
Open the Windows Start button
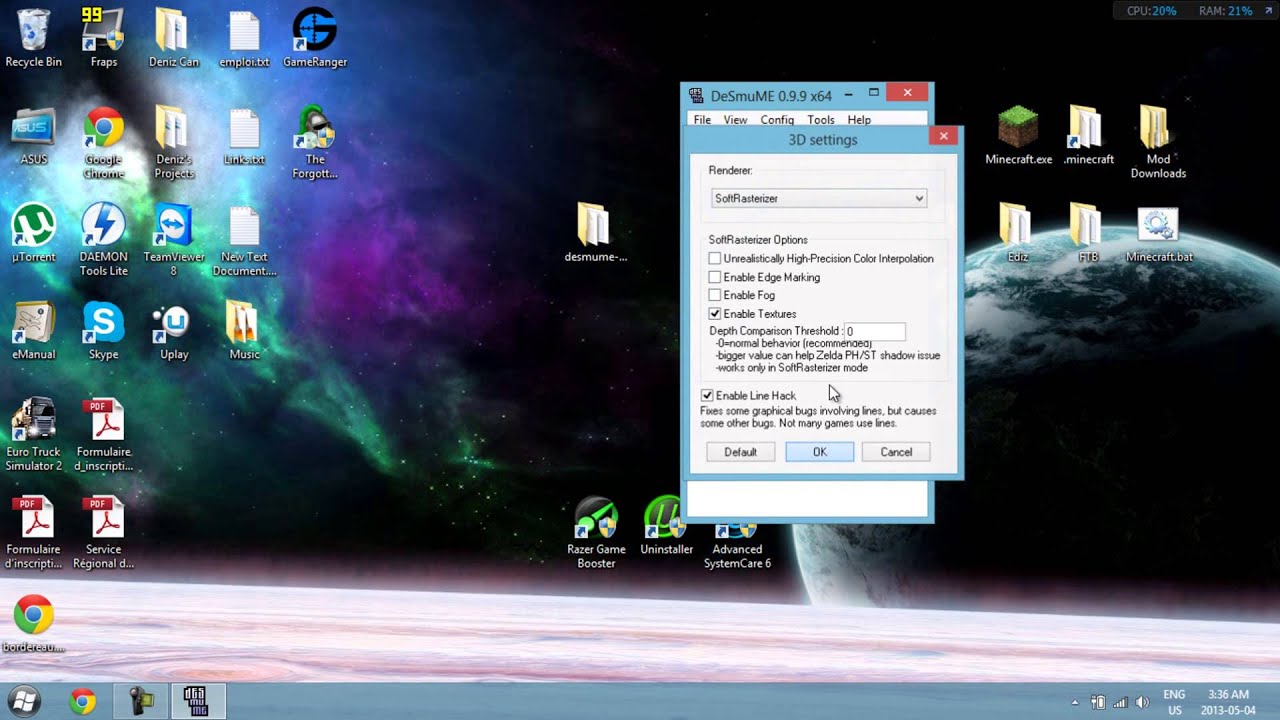23,701
